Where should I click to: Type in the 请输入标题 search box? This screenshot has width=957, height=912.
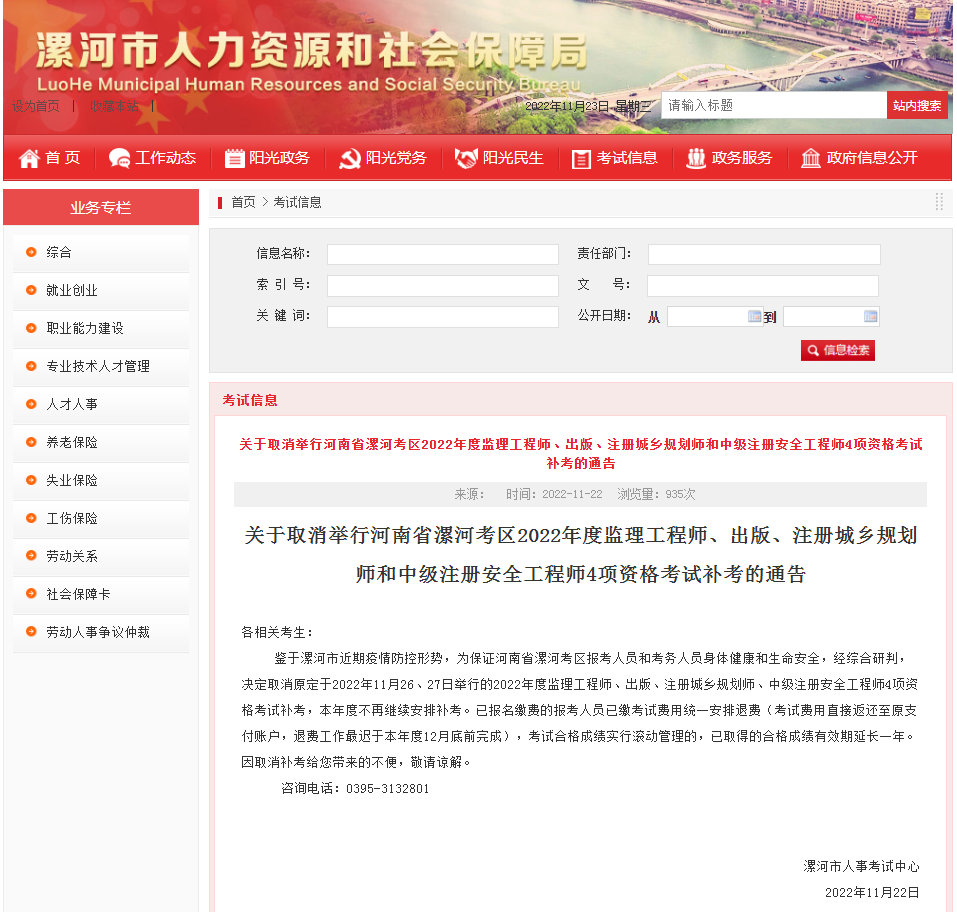[x=773, y=105]
